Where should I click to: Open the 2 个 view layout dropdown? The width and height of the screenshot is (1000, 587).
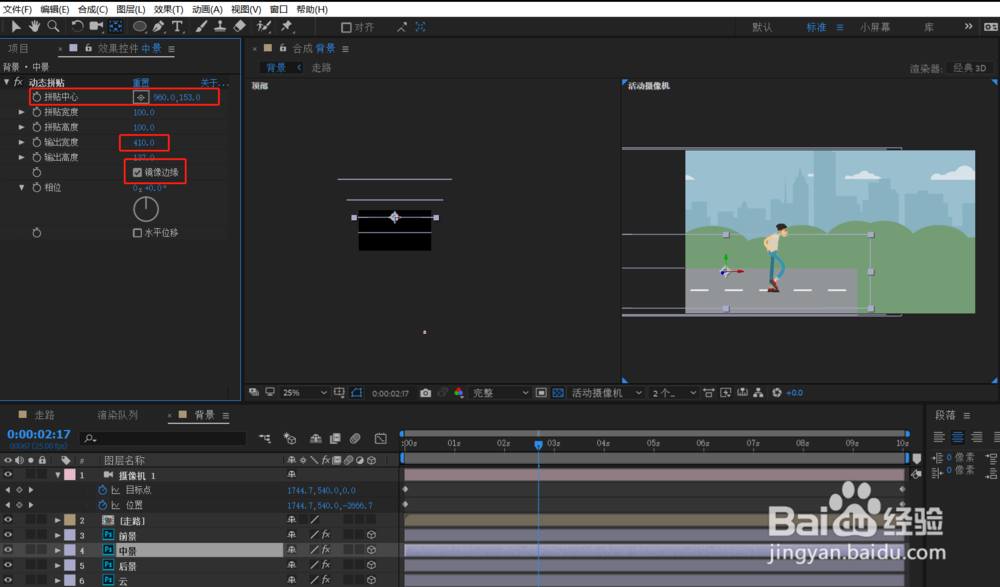(x=673, y=393)
